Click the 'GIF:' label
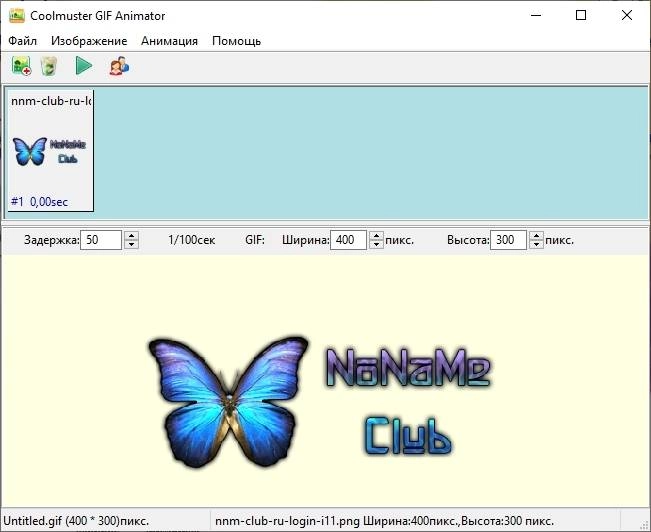 point(255,240)
